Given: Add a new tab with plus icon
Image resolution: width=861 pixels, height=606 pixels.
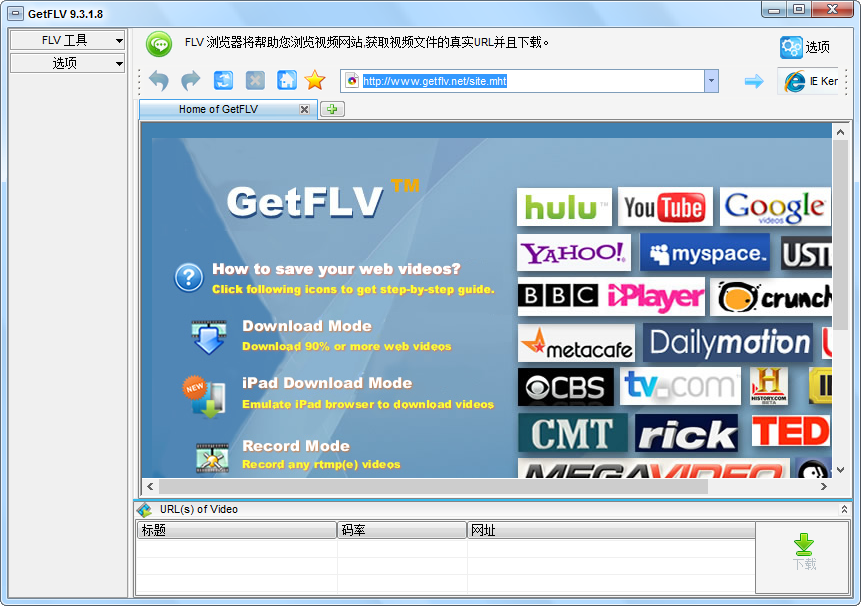Looking at the screenshot, I should (x=332, y=109).
